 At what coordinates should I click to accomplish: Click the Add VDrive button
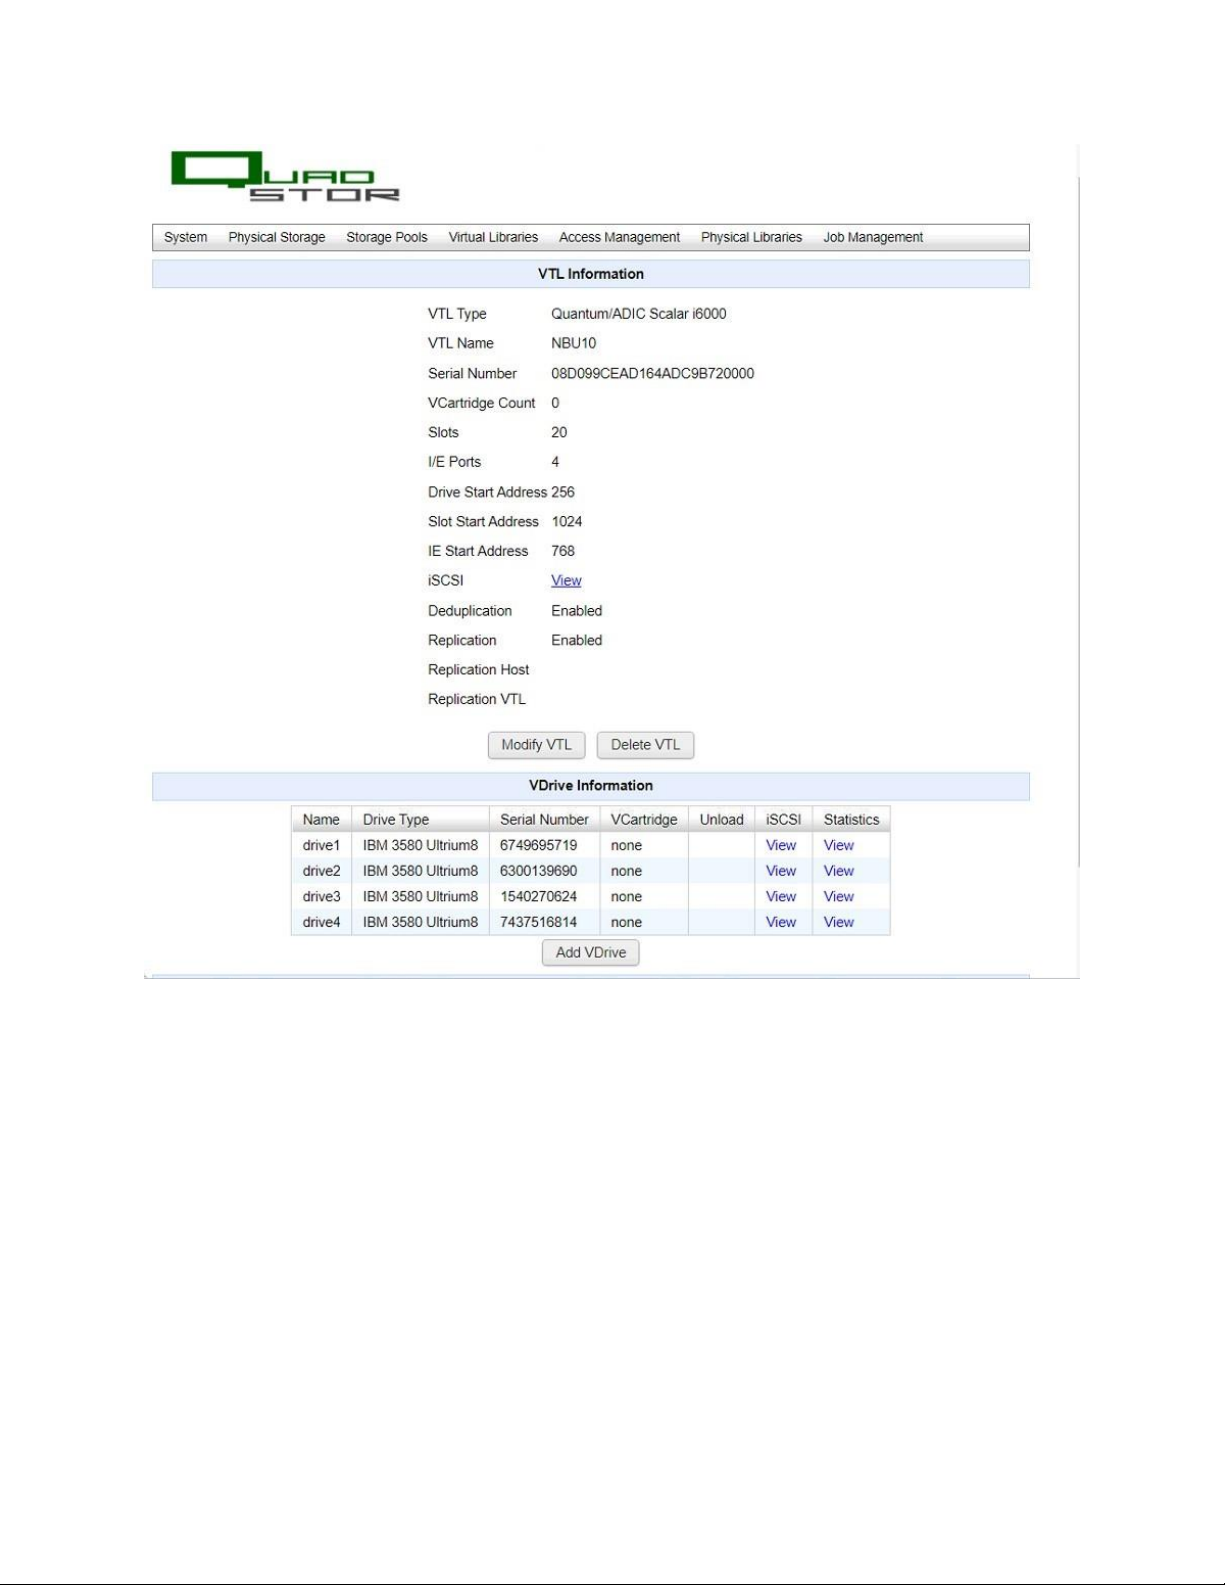point(591,953)
